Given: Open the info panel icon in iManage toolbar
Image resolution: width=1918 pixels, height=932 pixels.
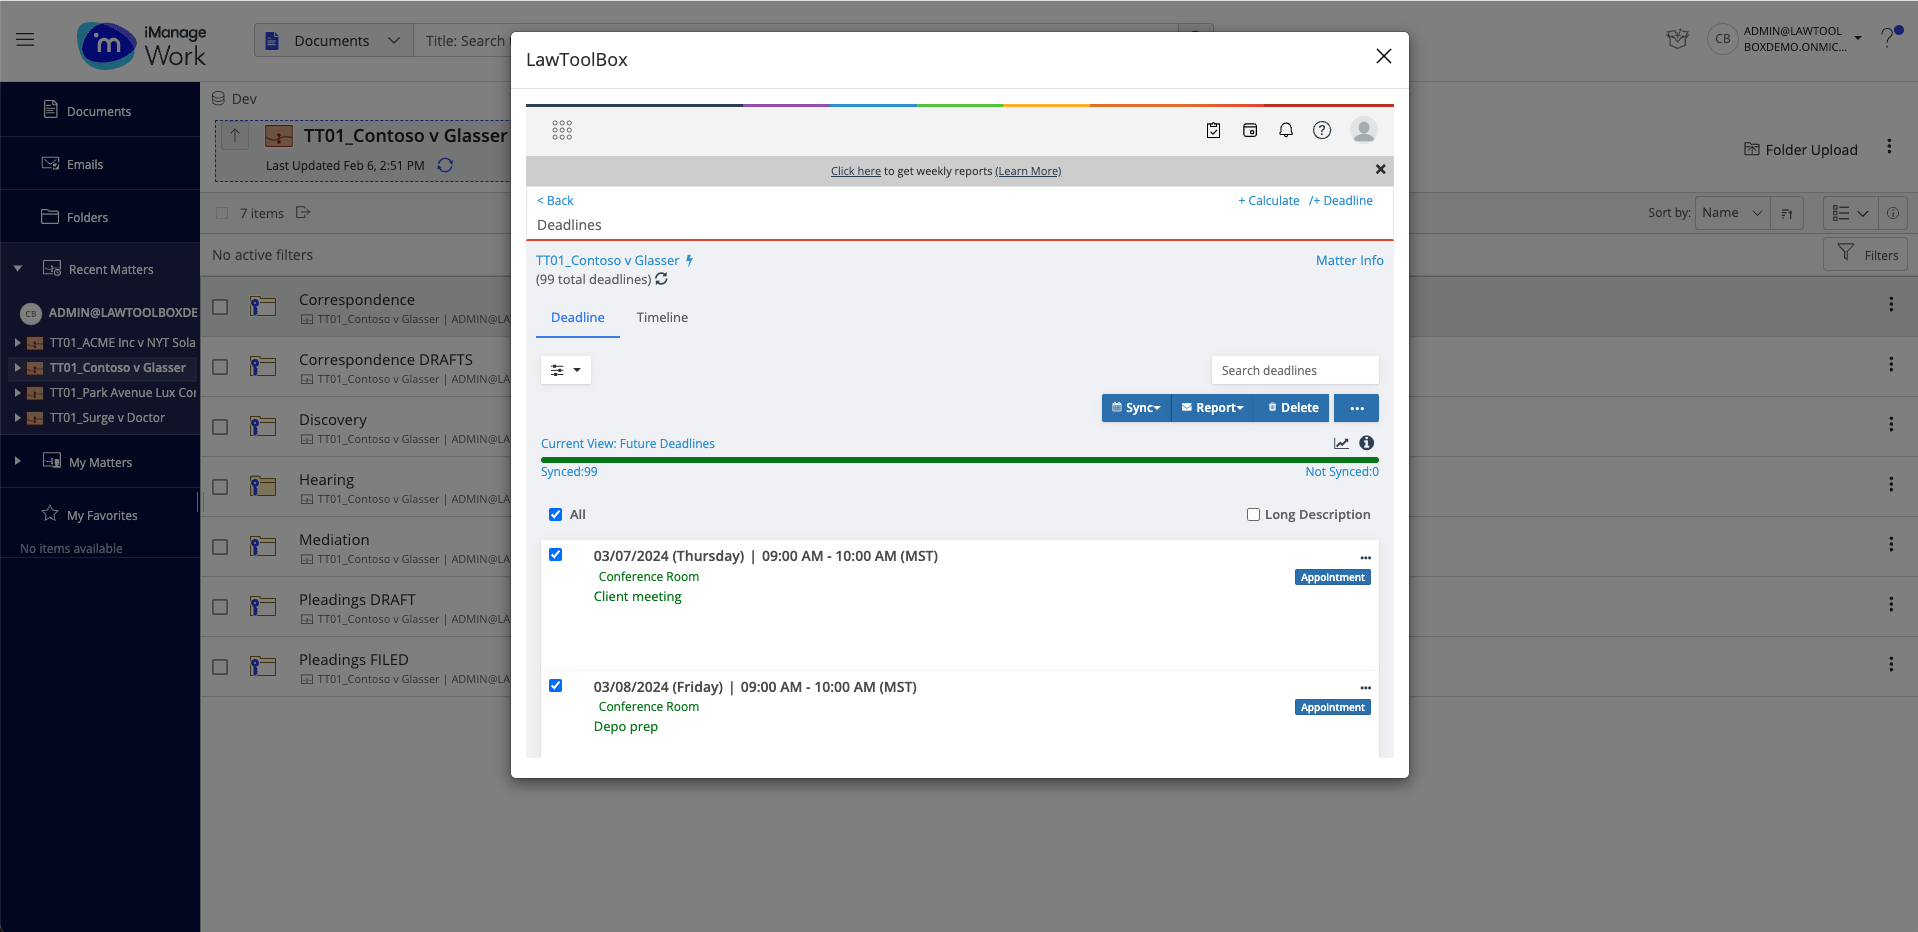Looking at the screenshot, I should (x=1892, y=213).
